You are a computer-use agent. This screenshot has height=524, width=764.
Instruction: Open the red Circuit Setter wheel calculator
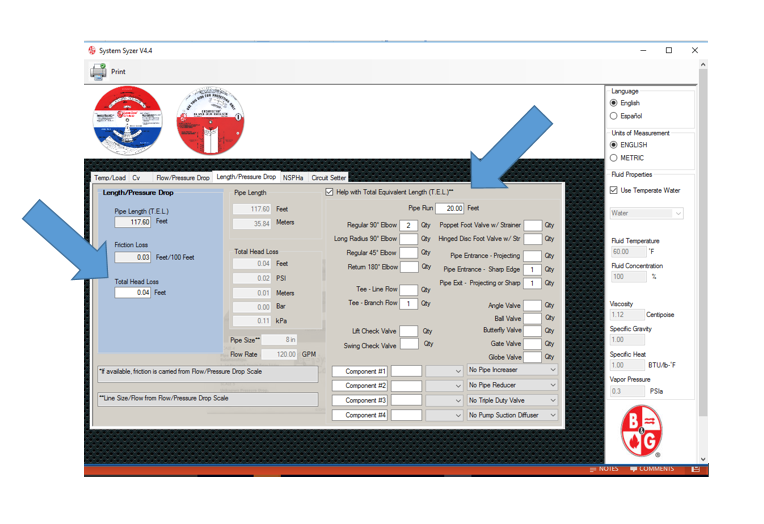(210, 121)
